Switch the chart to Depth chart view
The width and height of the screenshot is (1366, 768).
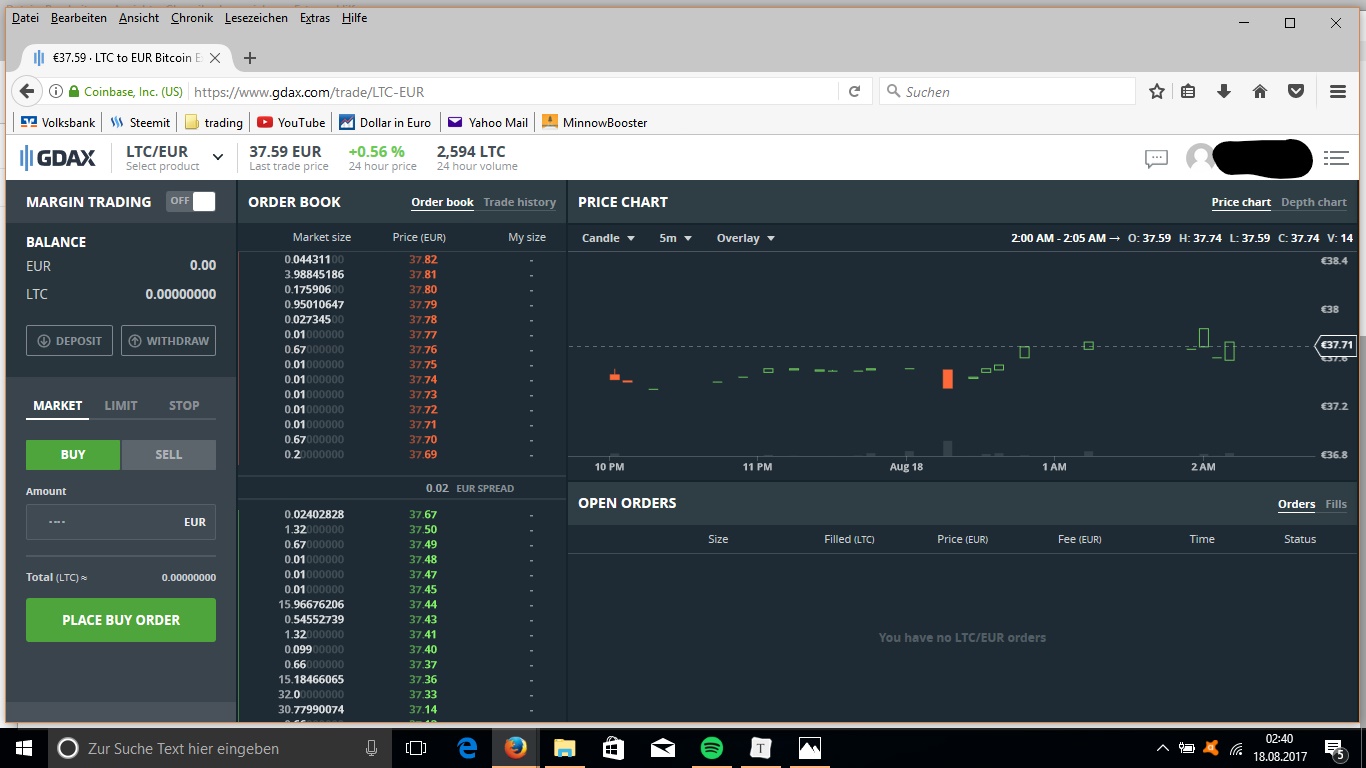pos(1313,202)
